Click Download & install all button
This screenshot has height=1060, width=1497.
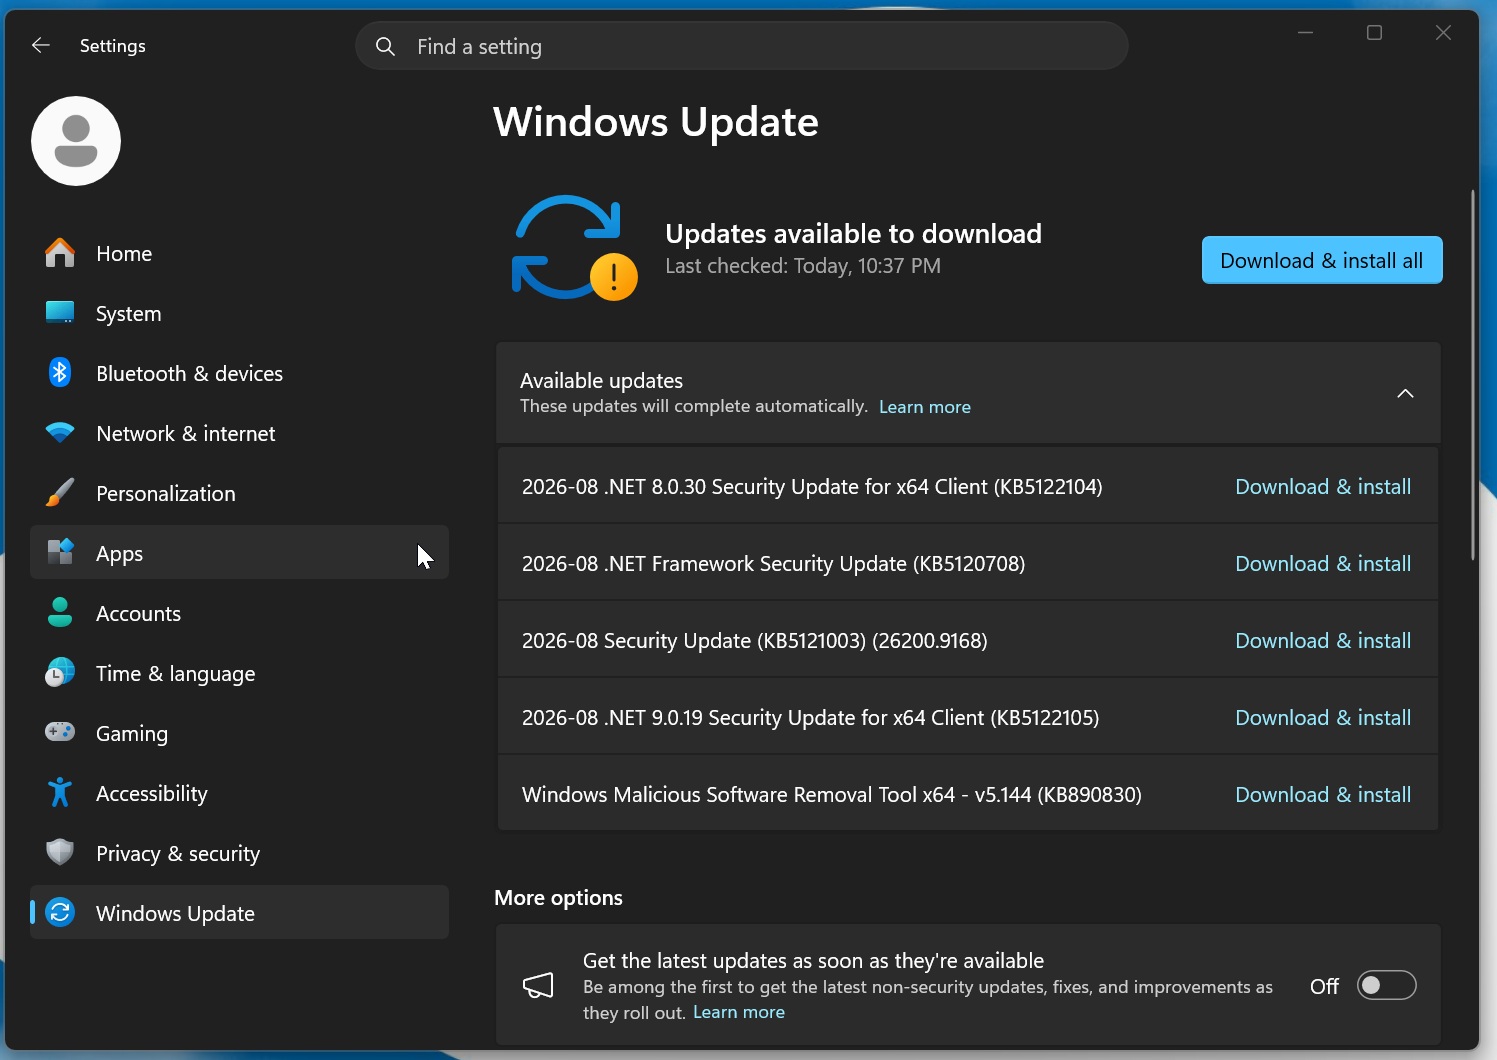coord(1322,260)
